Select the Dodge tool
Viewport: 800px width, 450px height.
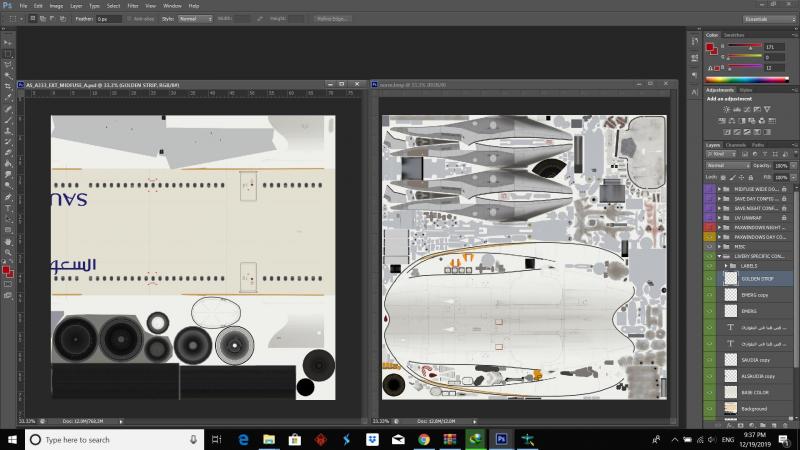[7, 186]
